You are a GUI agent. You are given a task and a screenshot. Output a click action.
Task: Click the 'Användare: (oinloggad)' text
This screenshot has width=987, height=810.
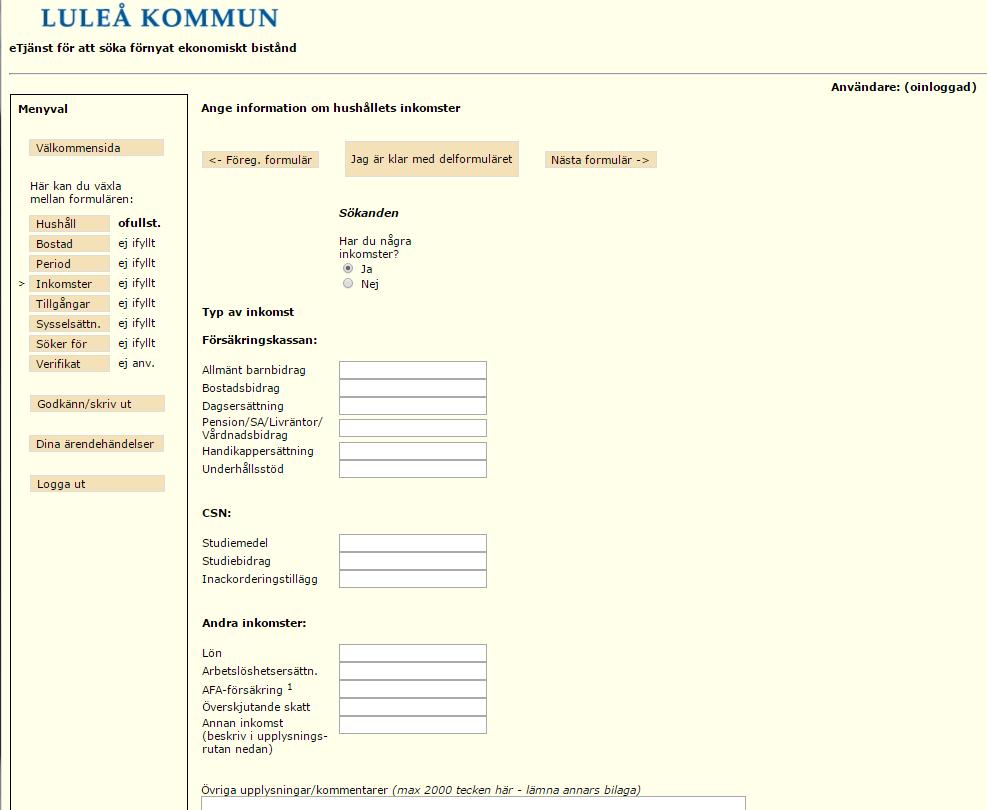(x=904, y=87)
